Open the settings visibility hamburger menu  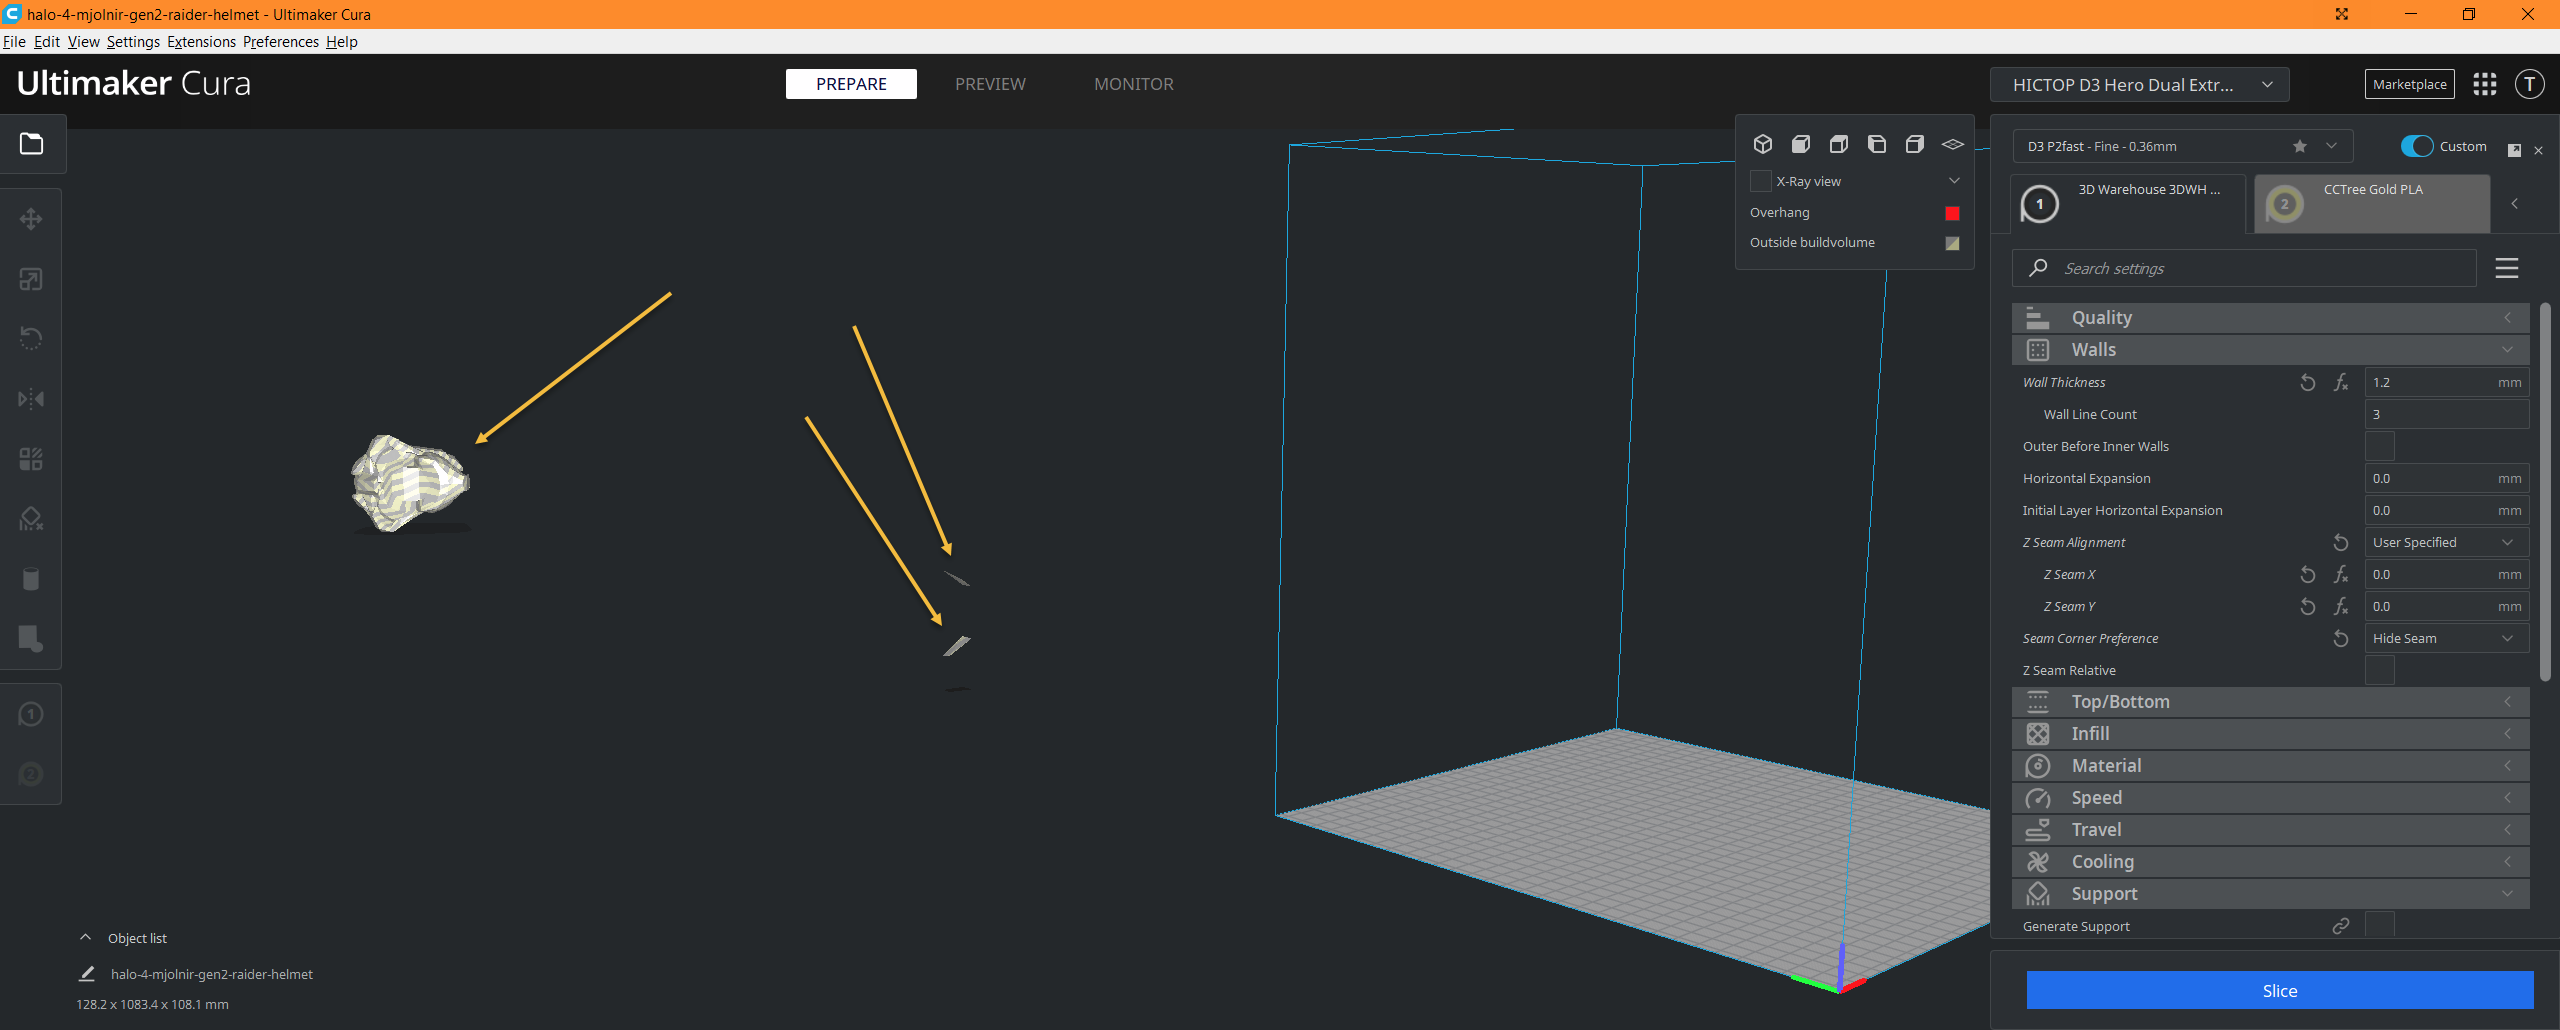2507,268
